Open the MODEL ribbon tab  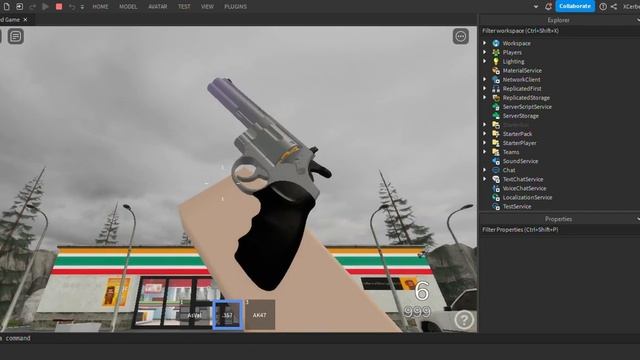coord(128,7)
